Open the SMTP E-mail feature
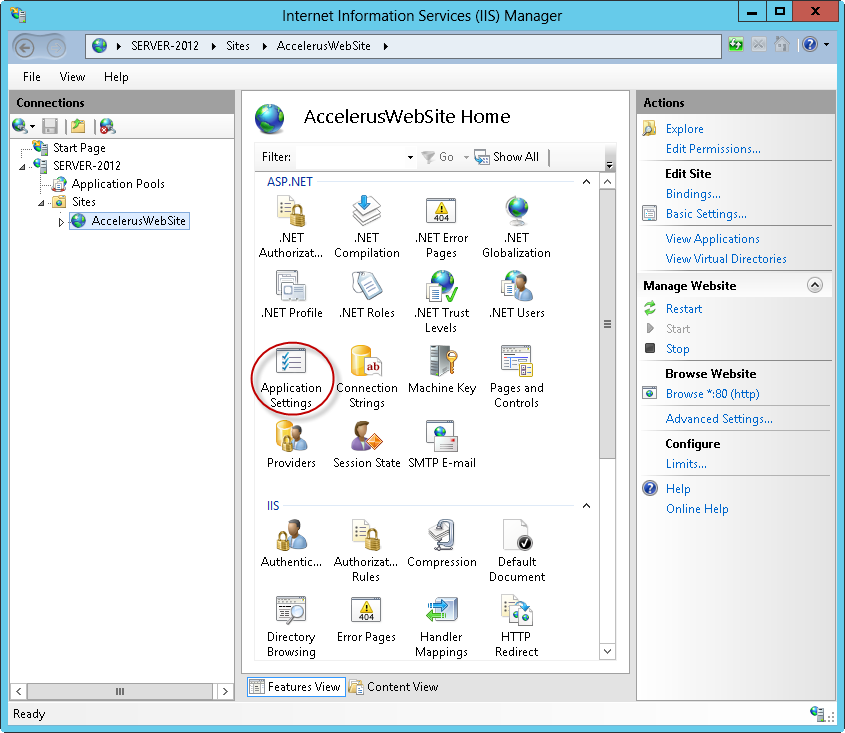845x733 pixels. point(441,445)
